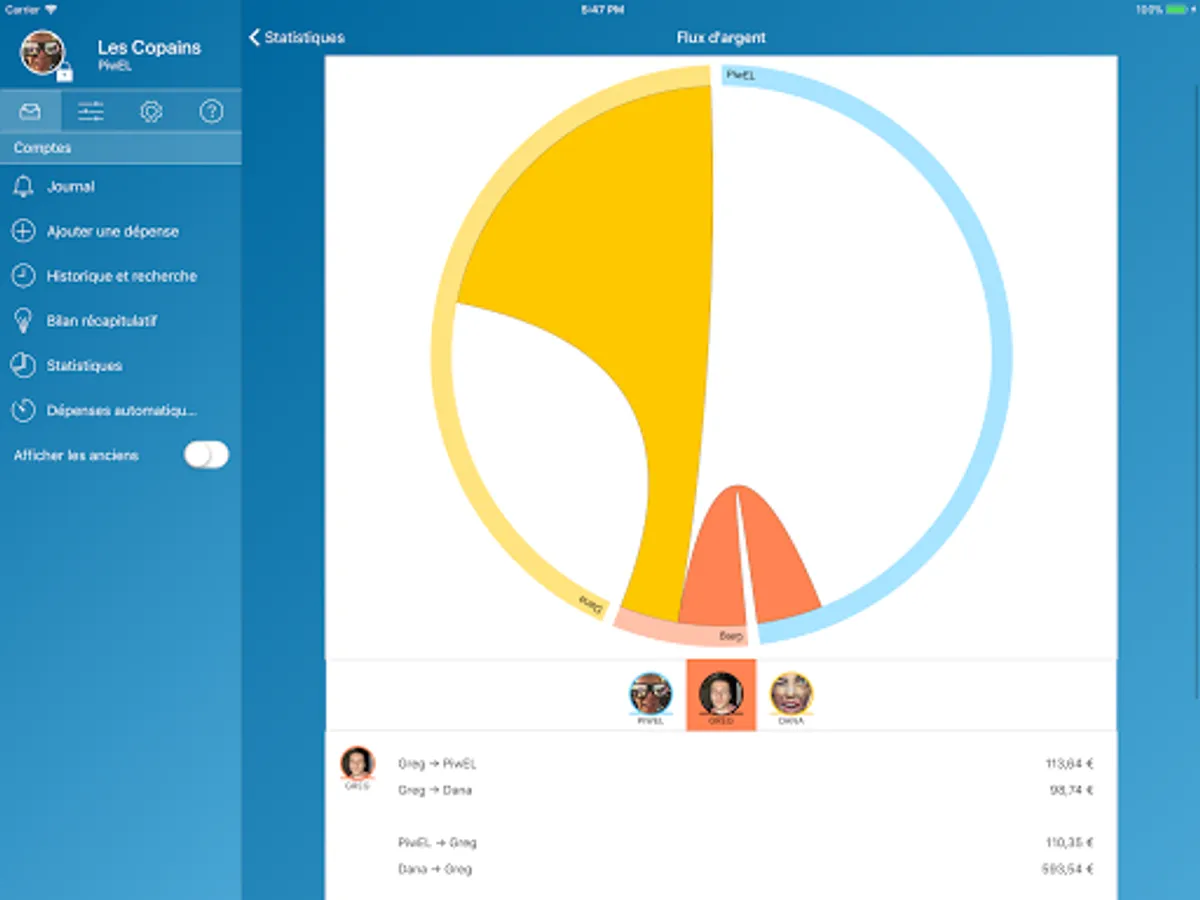Screen dimensions: 1200x900
Task: Click the clock icon for Historique et recherche
Action: 23,276
